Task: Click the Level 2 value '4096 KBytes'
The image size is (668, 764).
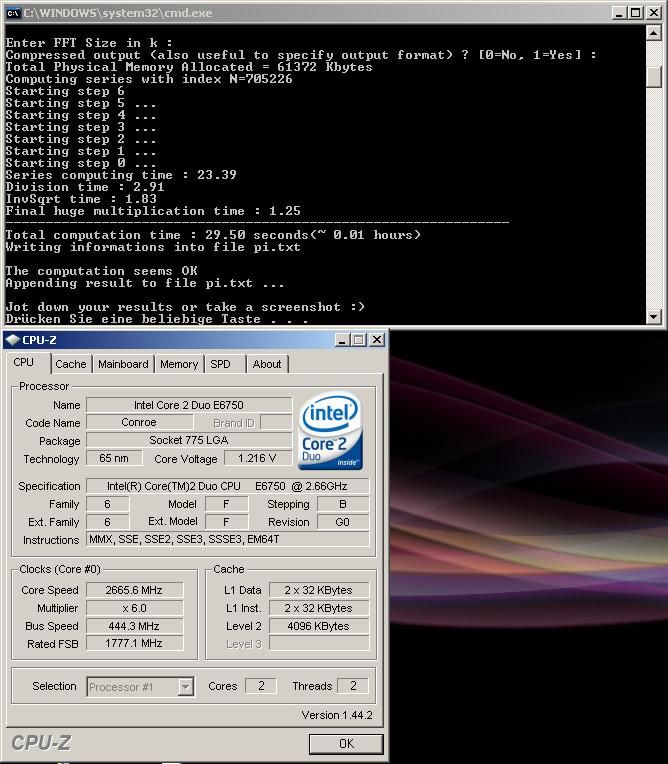Action: (319, 626)
